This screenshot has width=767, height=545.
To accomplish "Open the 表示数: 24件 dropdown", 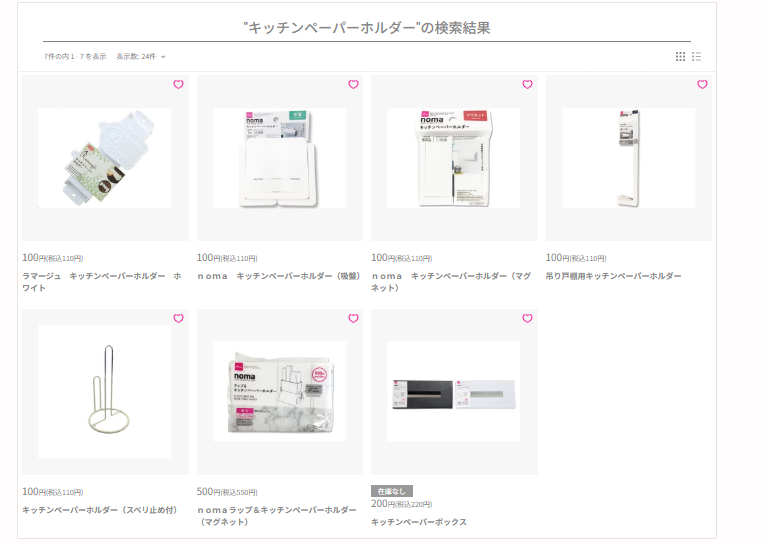I will [x=141, y=56].
